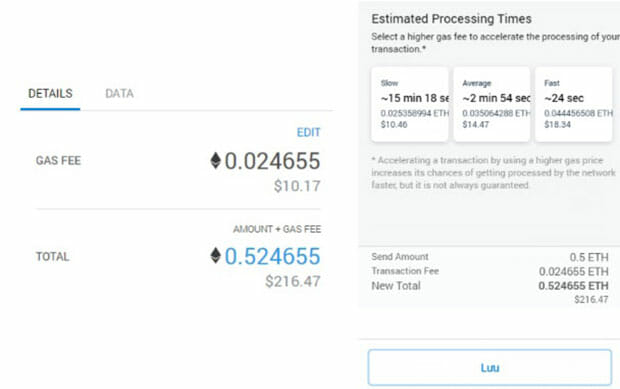Click the TOTAL label

53,257
